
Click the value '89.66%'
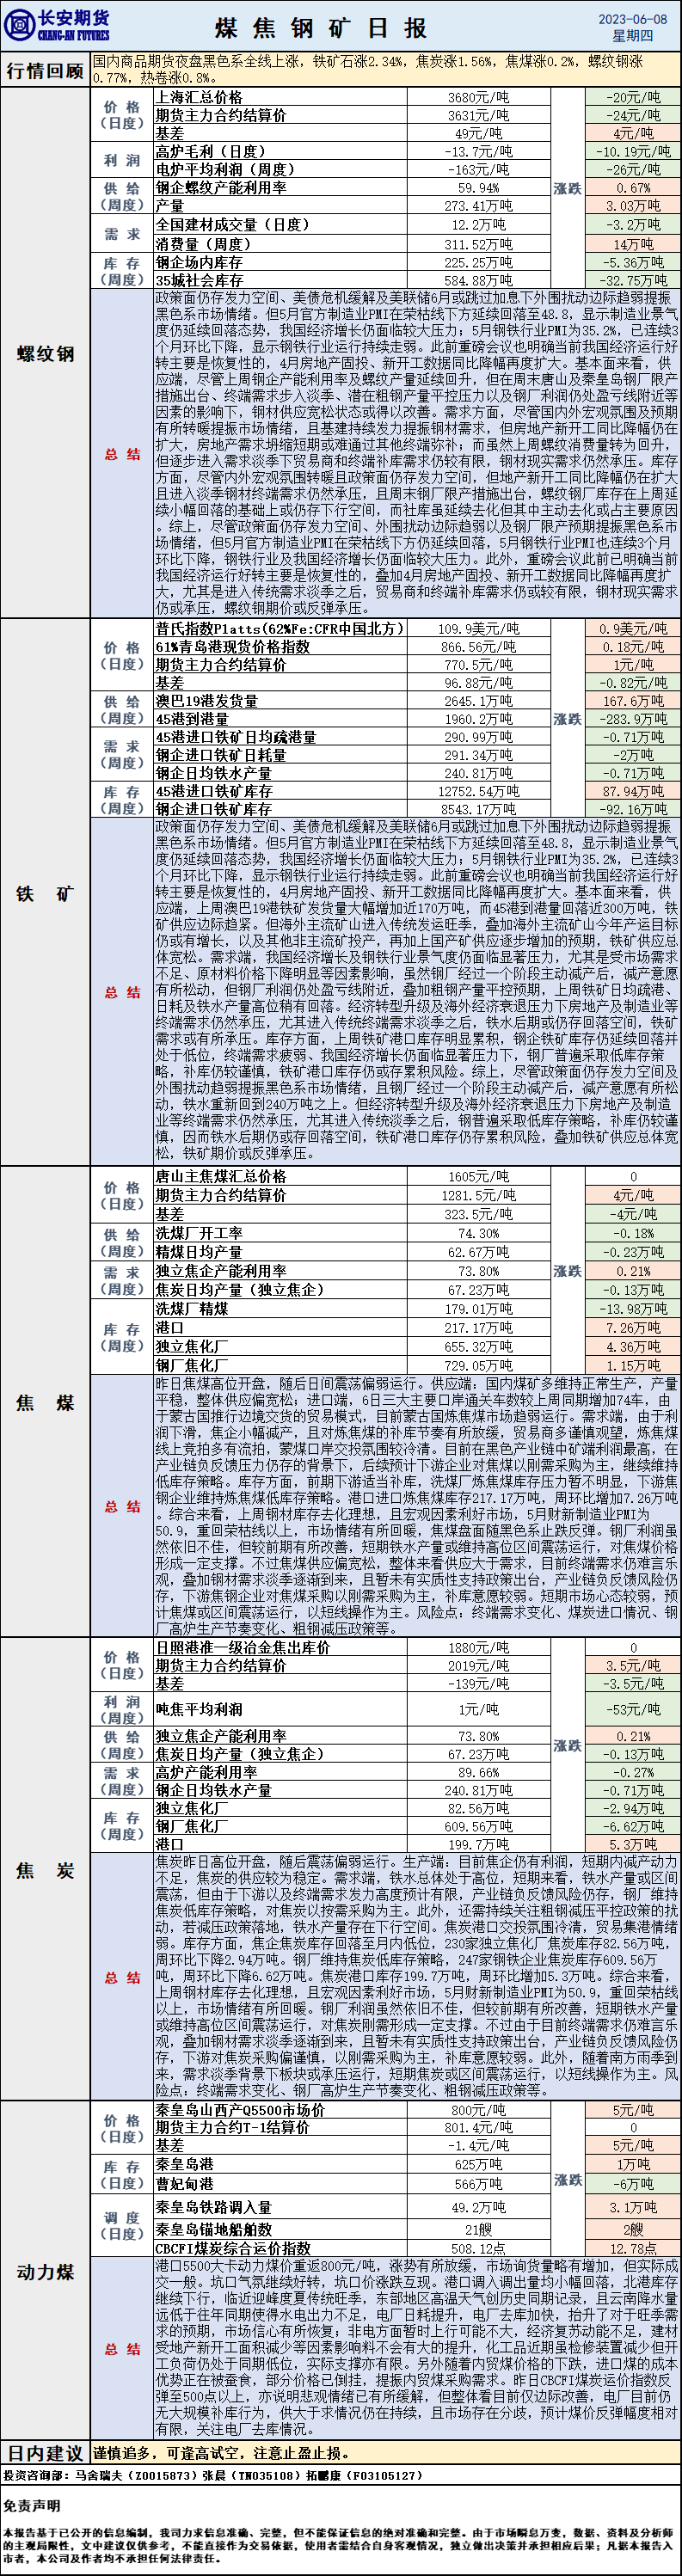coord(478,1772)
